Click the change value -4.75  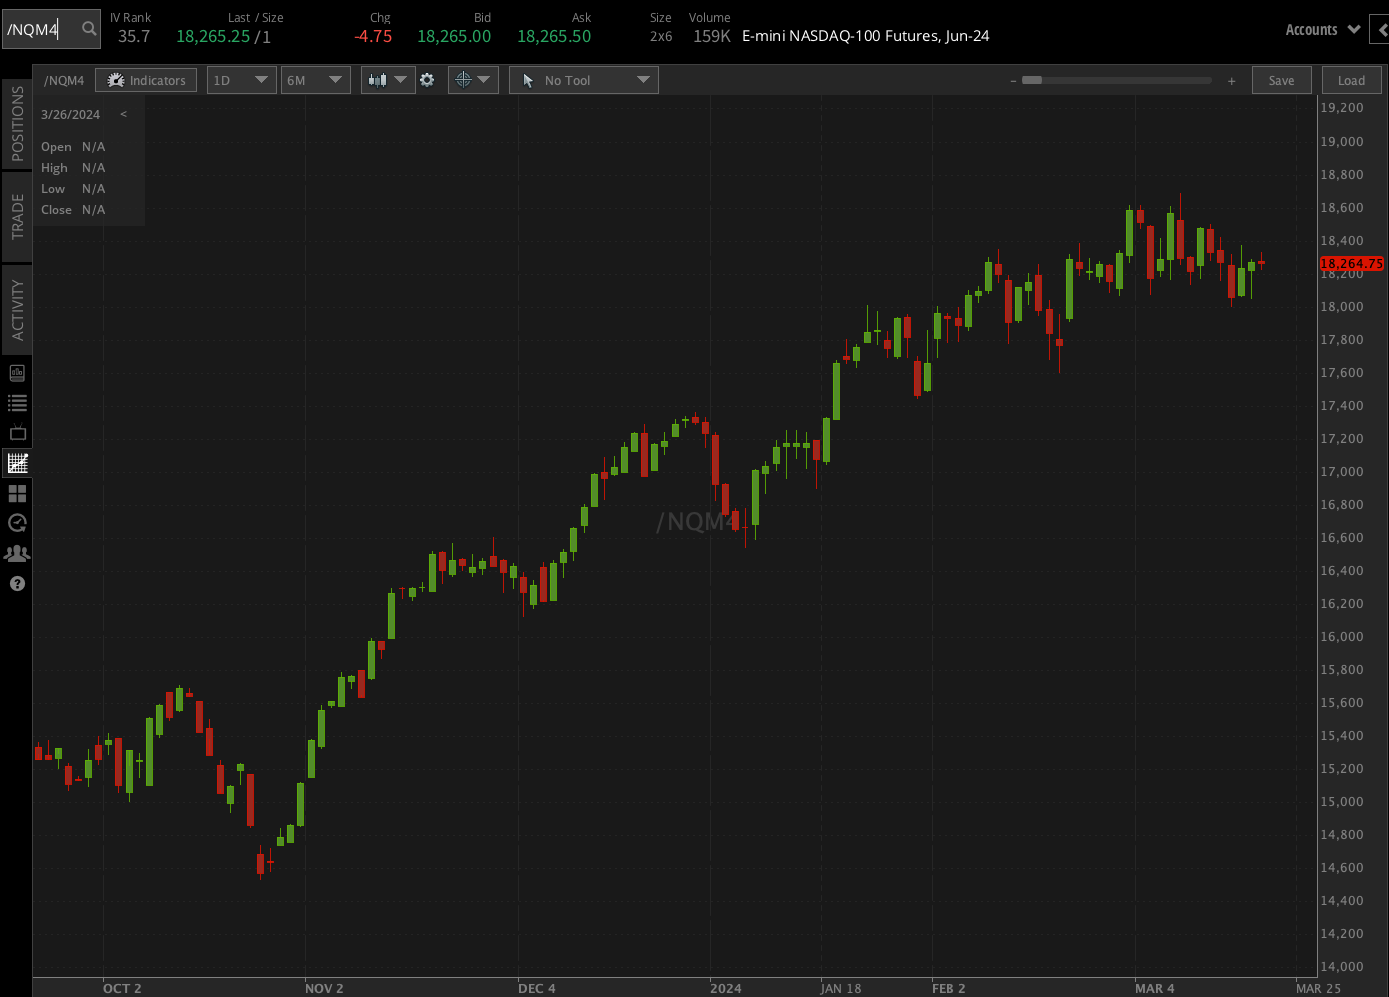coord(373,36)
